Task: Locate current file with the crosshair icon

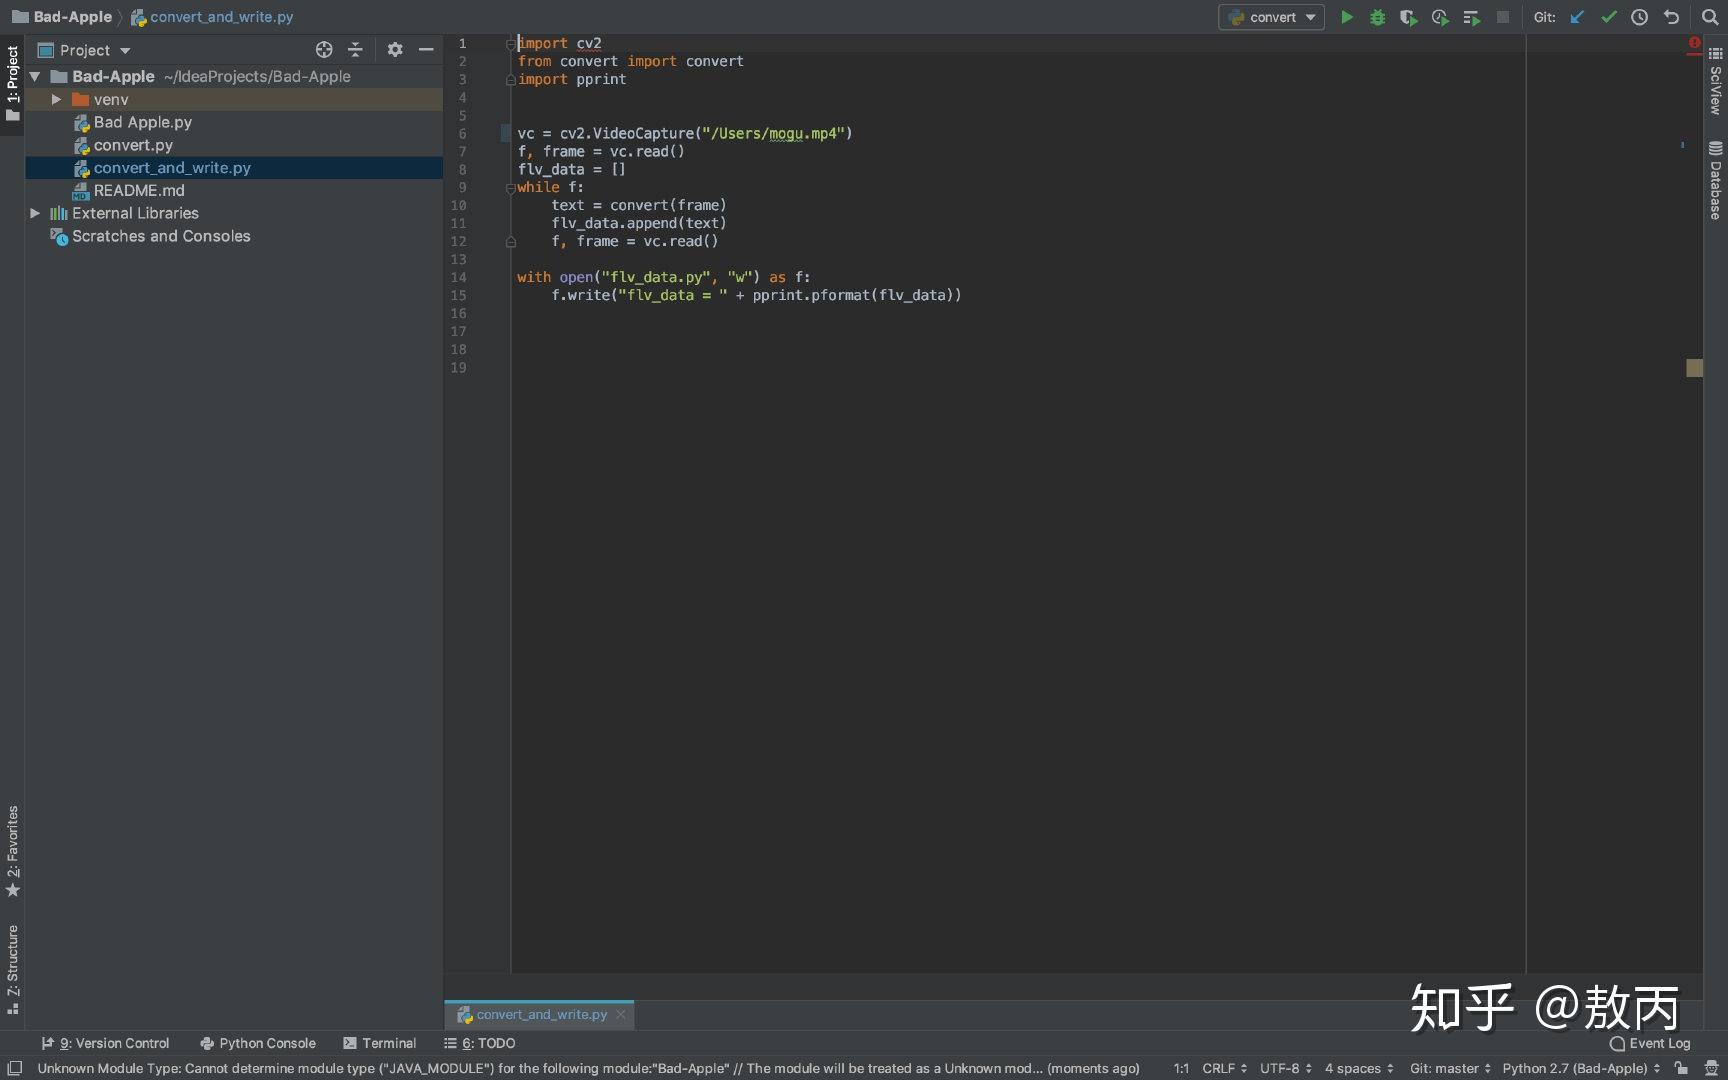Action: click(324, 50)
